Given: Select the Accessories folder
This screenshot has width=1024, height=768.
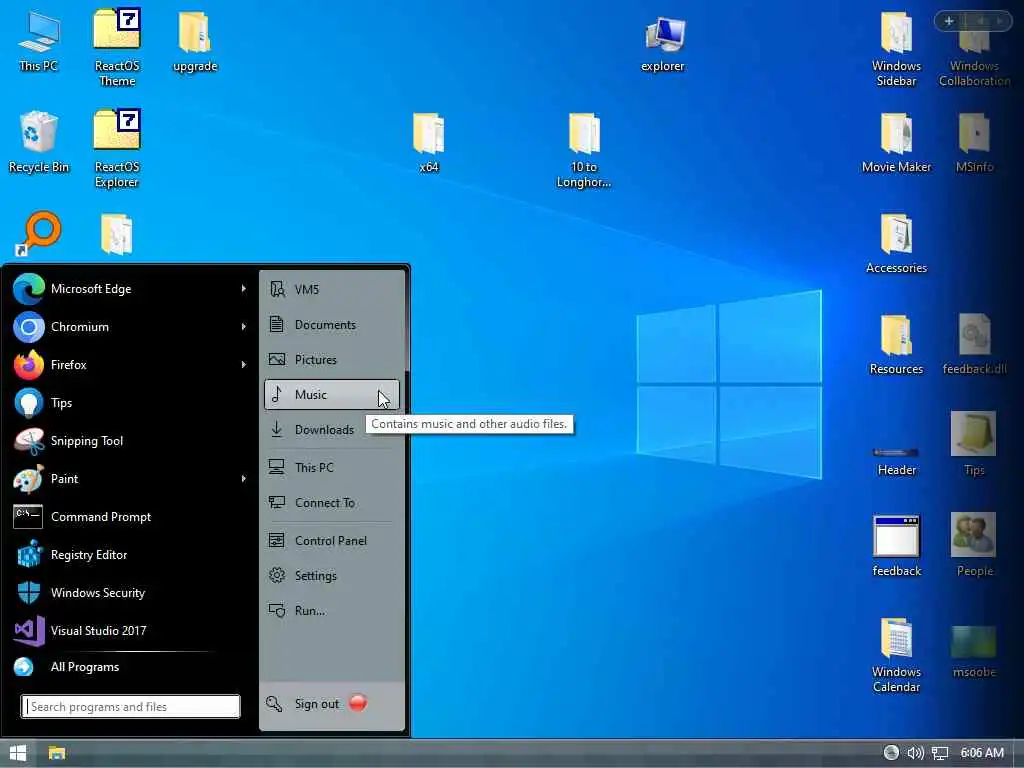Looking at the screenshot, I should coord(896,244).
